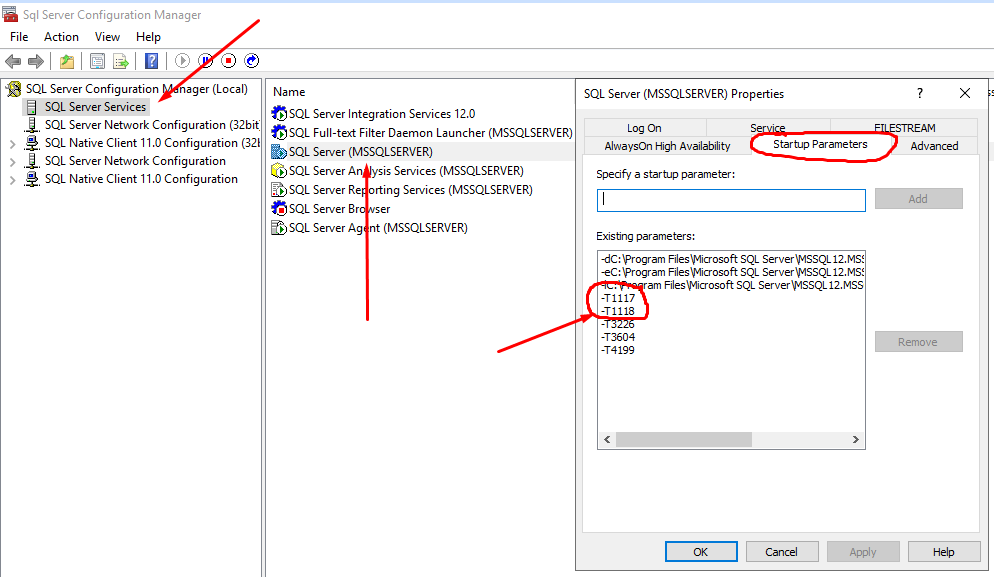Screen dimensions: 994x577
Task: Click the Start Service play icon
Action: (182, 61)
